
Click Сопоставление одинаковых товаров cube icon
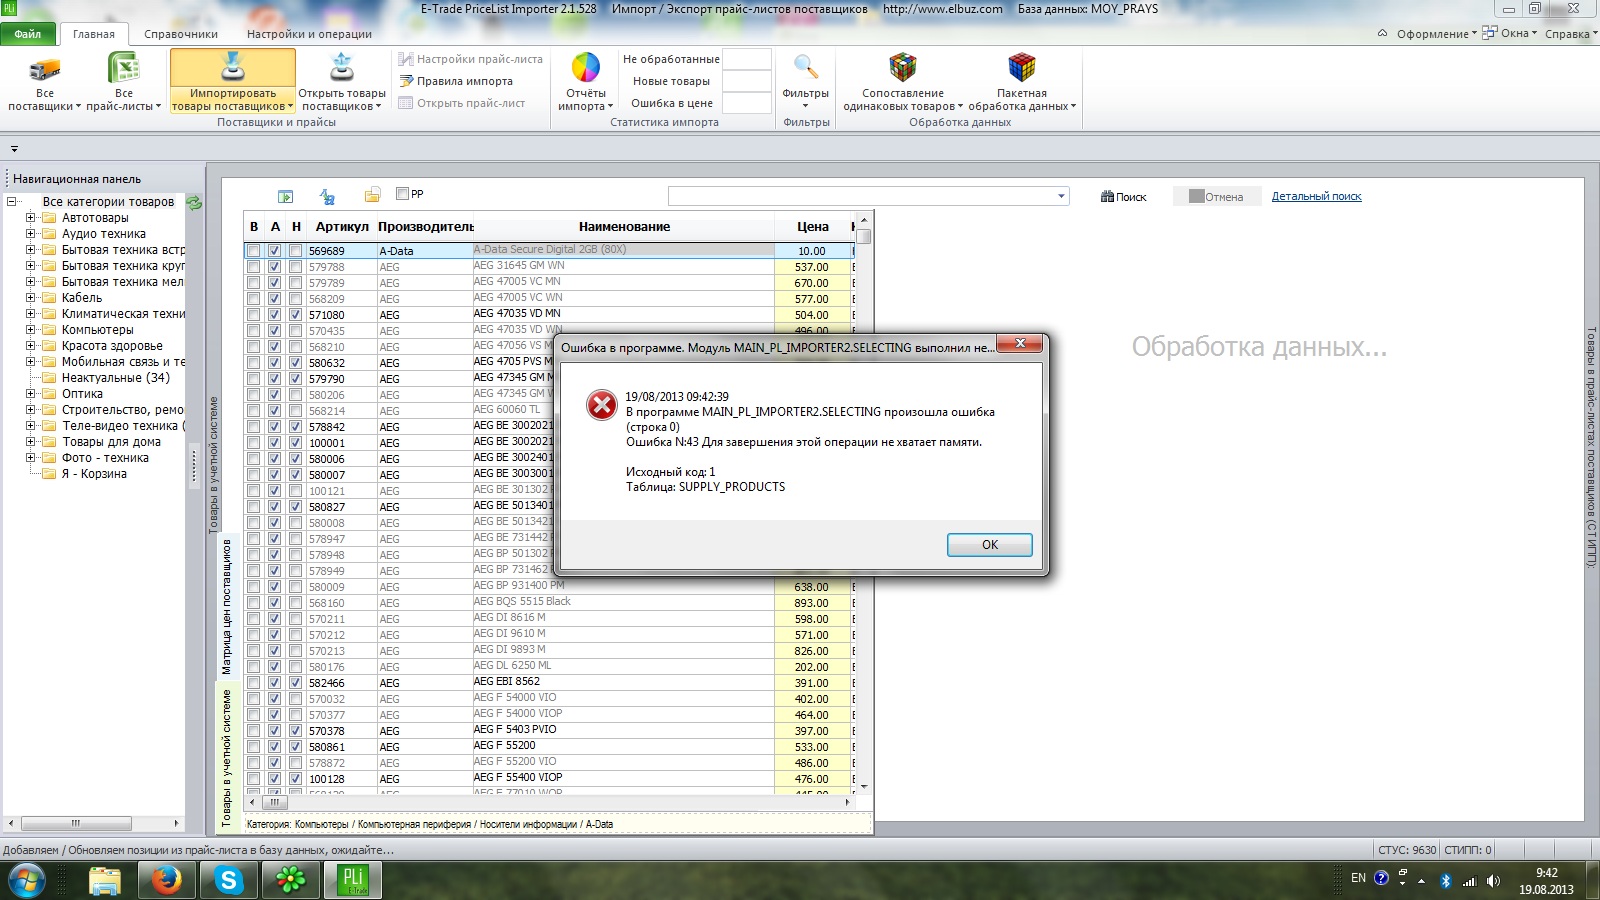[x=903, y=67]
